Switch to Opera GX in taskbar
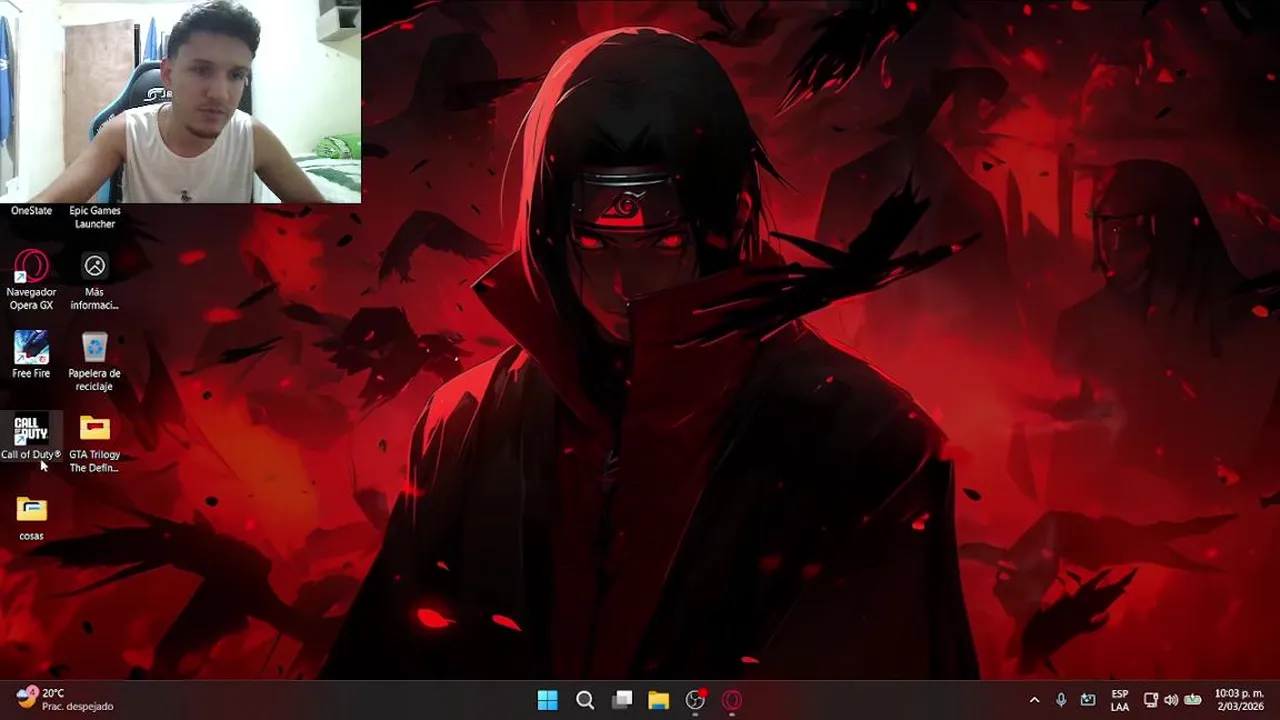 pyautogui.click(x=732, y=700)
